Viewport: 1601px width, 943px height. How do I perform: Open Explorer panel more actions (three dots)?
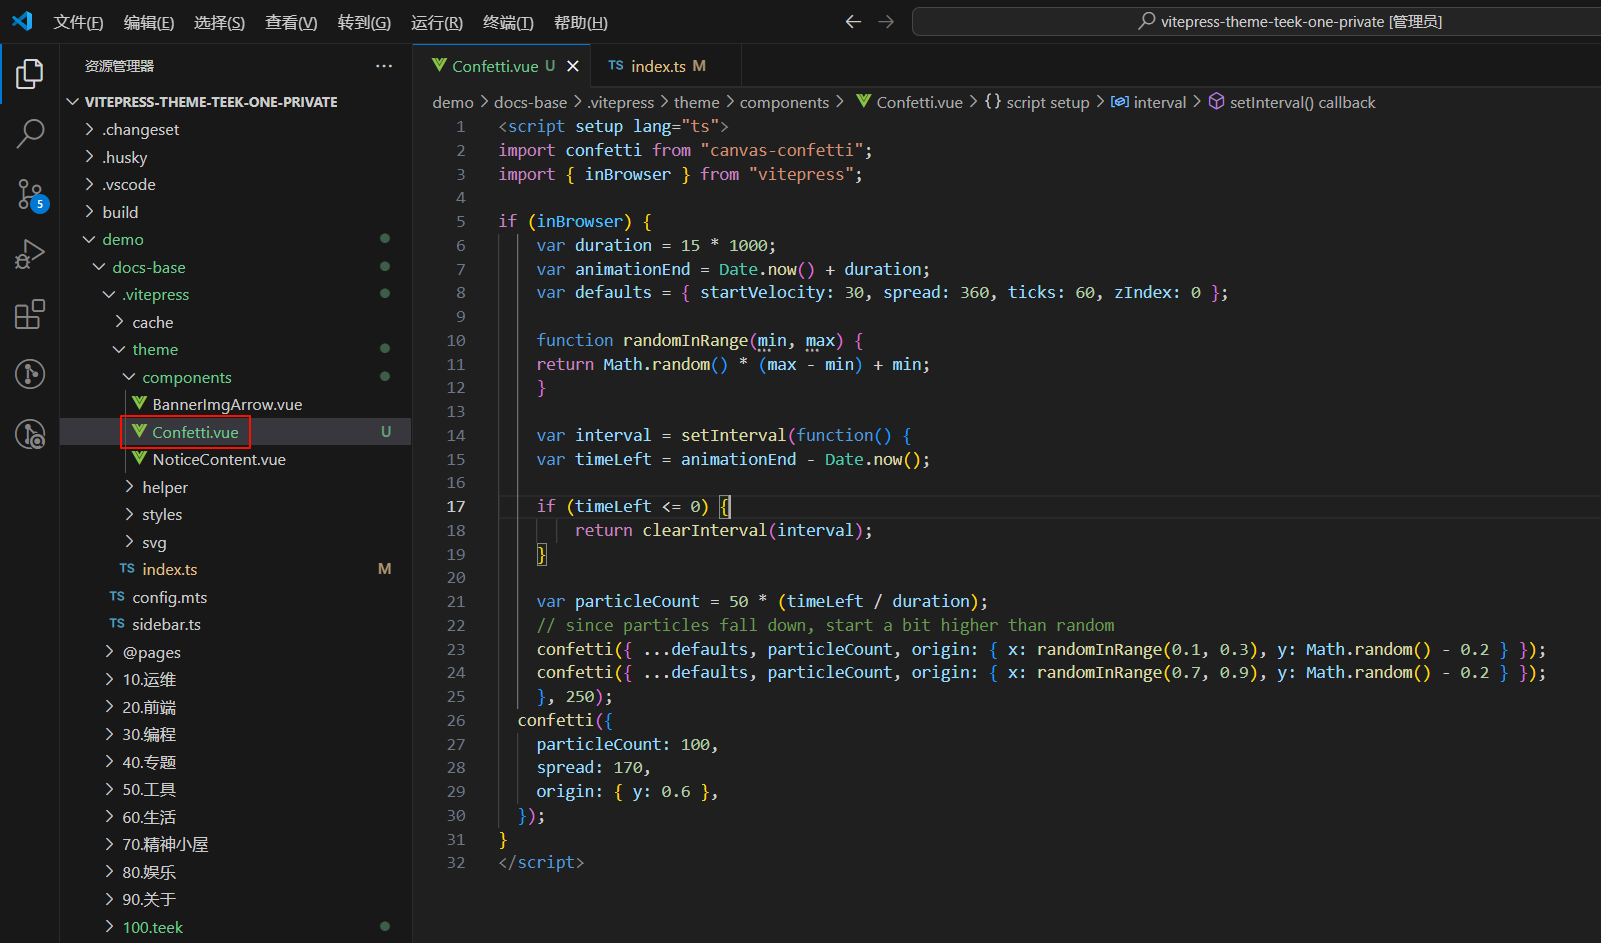tap(384, 66)
